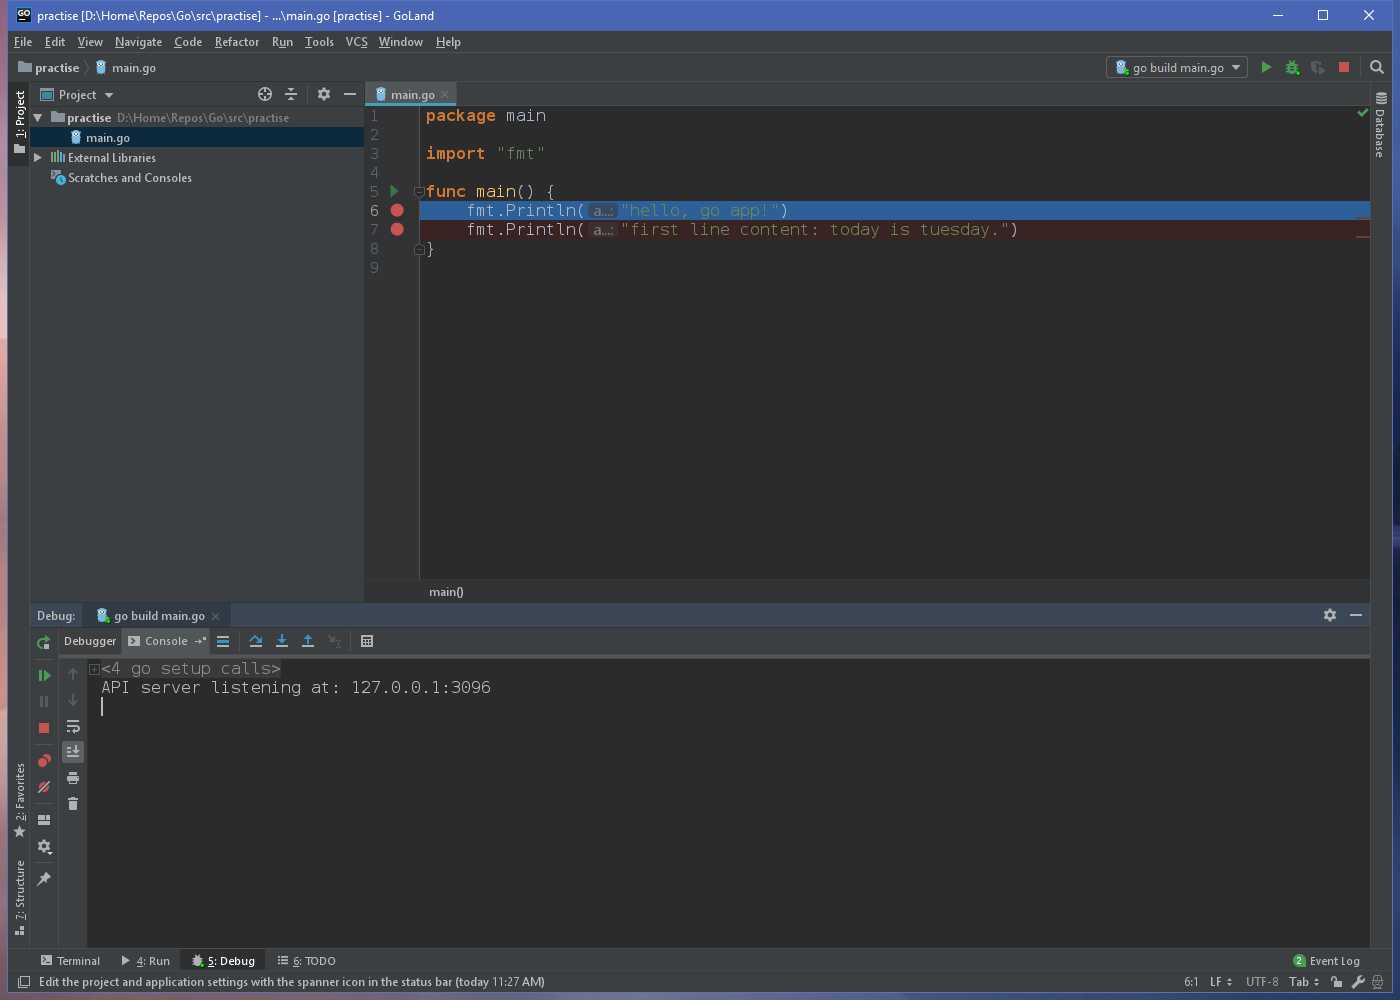Image resolution: width=1400 pixels, height=1000 pixels.
Task: Switch to the Debugger tab
Action: pos(90,641)
